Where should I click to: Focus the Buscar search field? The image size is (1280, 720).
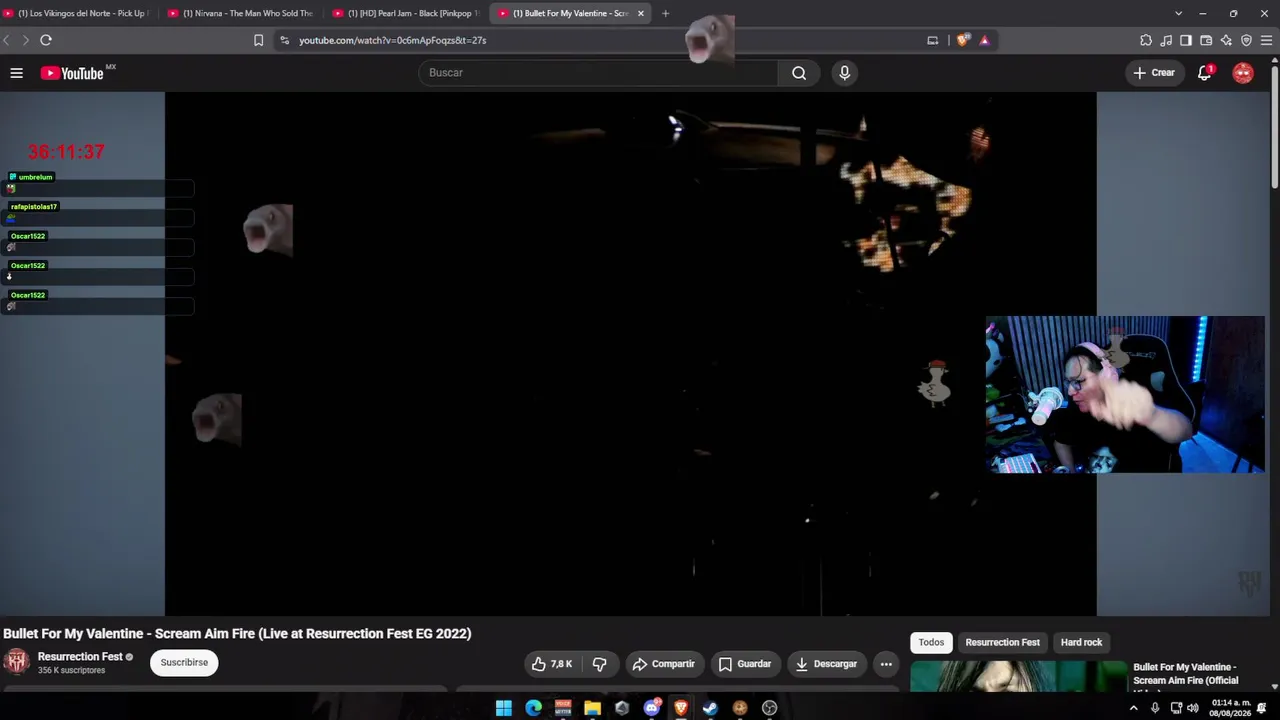pos(598,73)
